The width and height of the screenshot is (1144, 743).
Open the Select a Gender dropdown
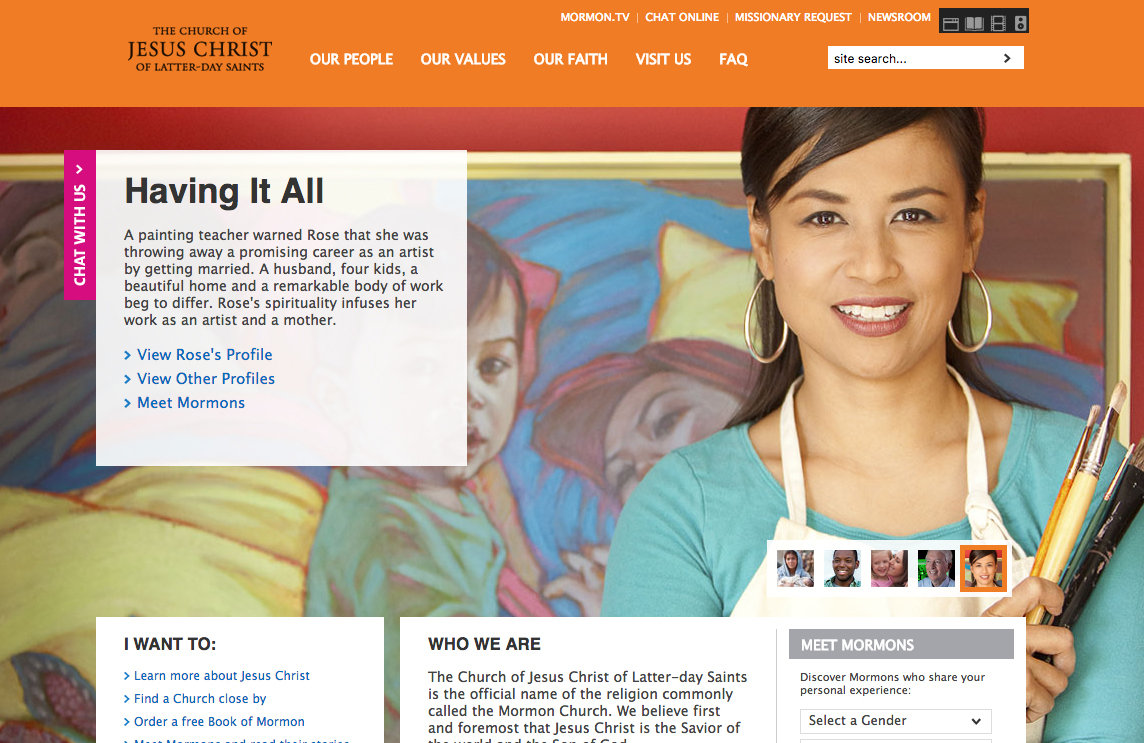(895, 721)
